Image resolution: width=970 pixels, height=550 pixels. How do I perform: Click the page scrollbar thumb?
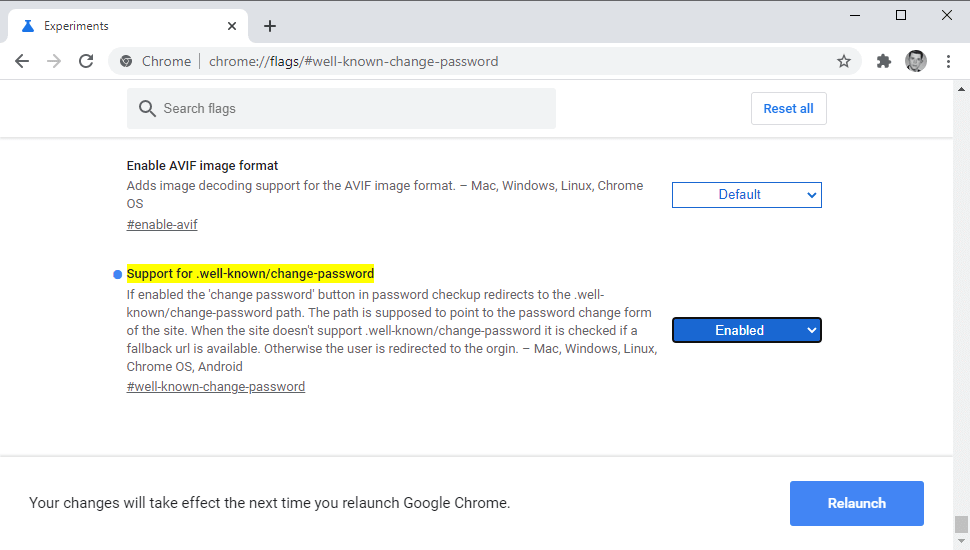point(961,524)
